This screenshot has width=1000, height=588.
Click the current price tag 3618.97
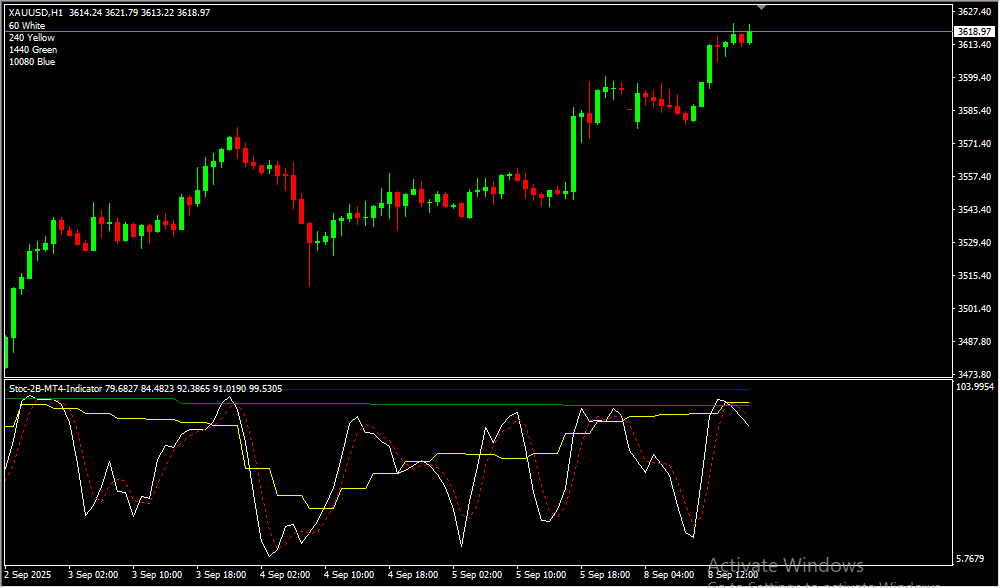[x=973, y=32]
